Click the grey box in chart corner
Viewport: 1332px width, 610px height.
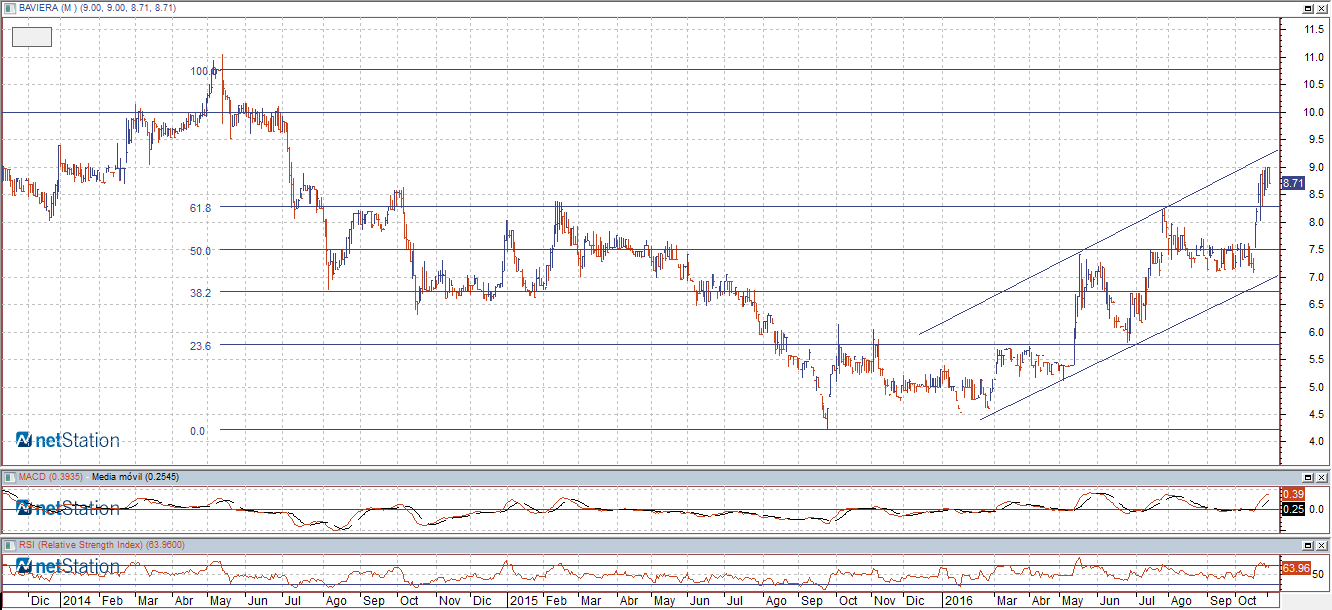coord(31,37)
